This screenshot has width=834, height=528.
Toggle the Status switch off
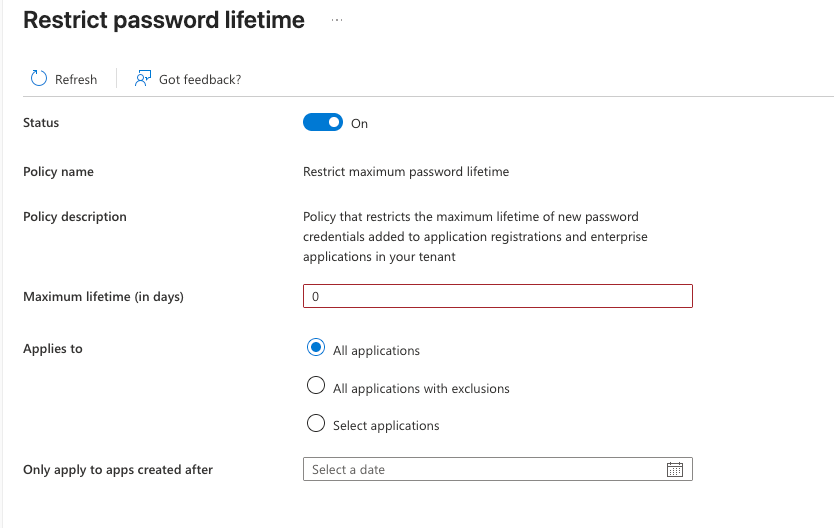[x=323, y=122]
